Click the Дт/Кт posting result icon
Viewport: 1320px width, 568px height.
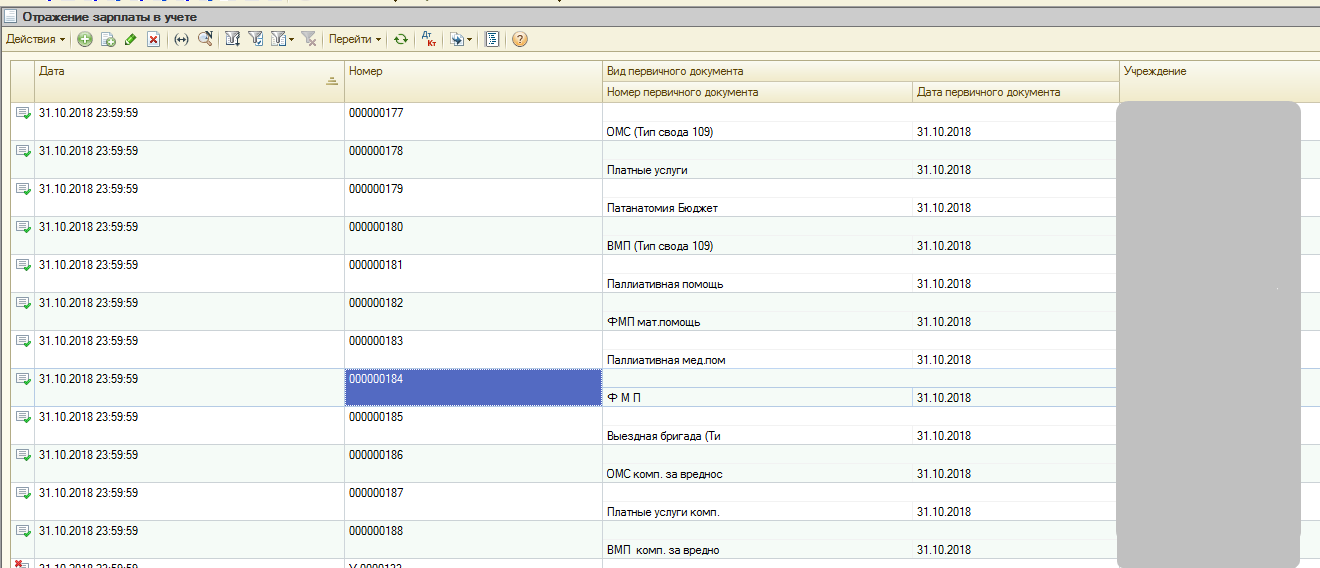[x=429, y=39]
